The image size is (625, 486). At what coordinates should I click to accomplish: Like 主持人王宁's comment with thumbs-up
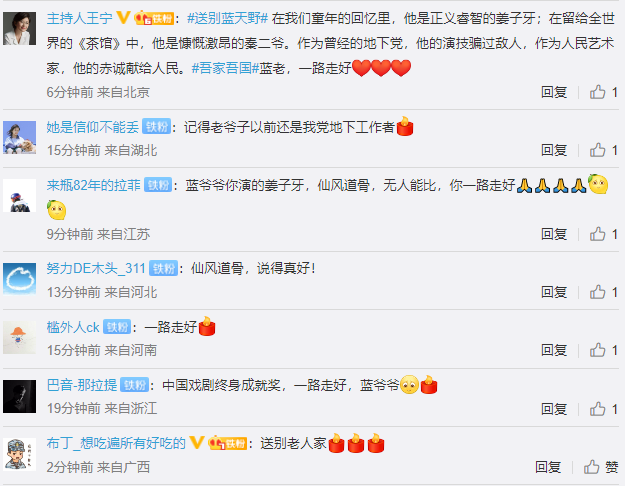(x=597, y=92)
